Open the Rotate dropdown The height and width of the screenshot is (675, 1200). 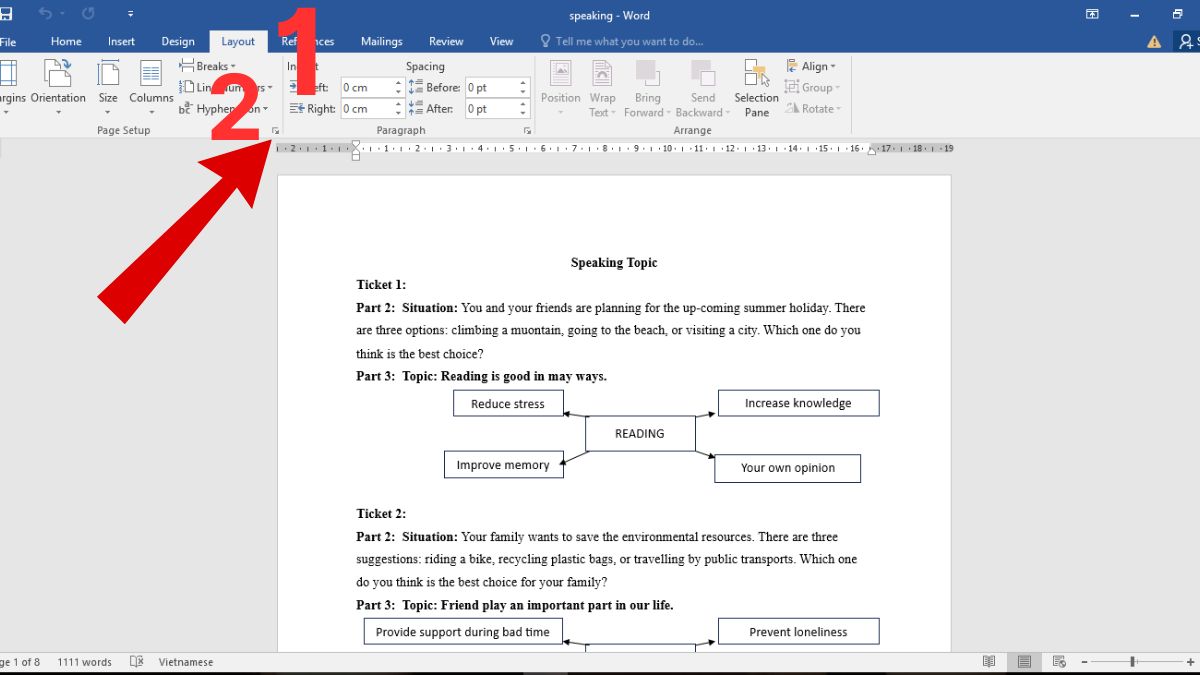[813, 109]
